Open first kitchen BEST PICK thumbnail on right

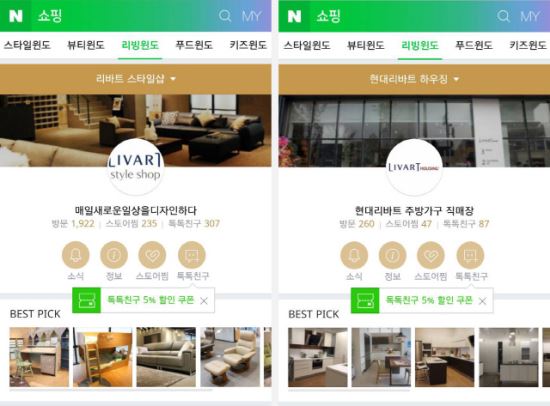318,358
